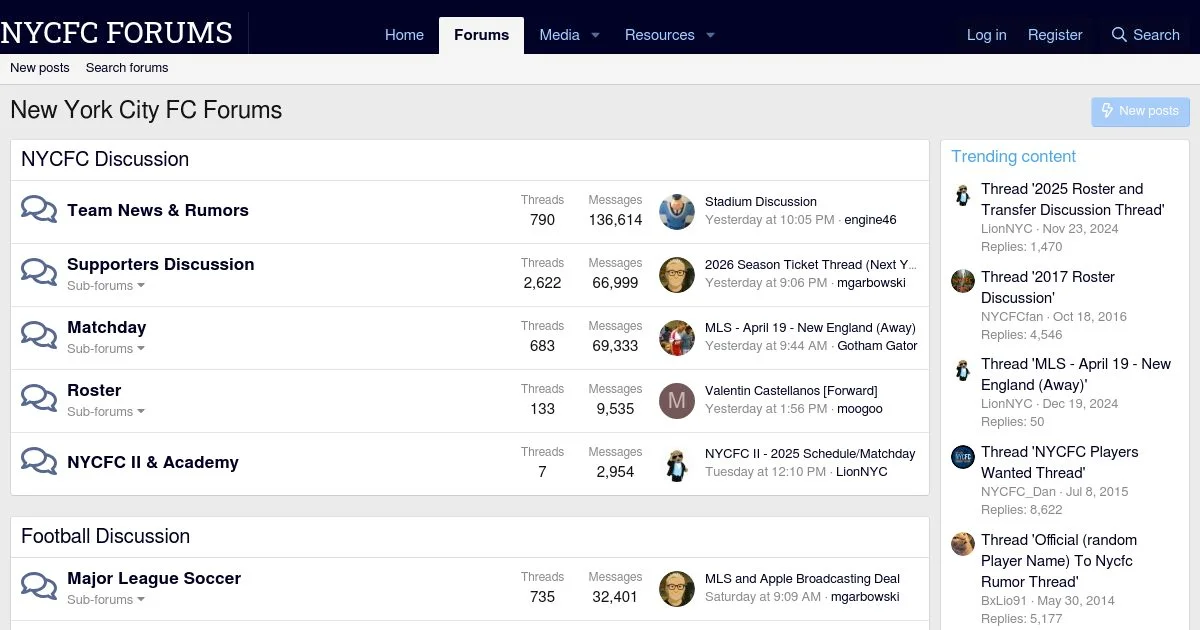Image resolution: width=1200 pixels, height=630 pixels.
Task: Go to the Home tab
Action: point(404,35)
